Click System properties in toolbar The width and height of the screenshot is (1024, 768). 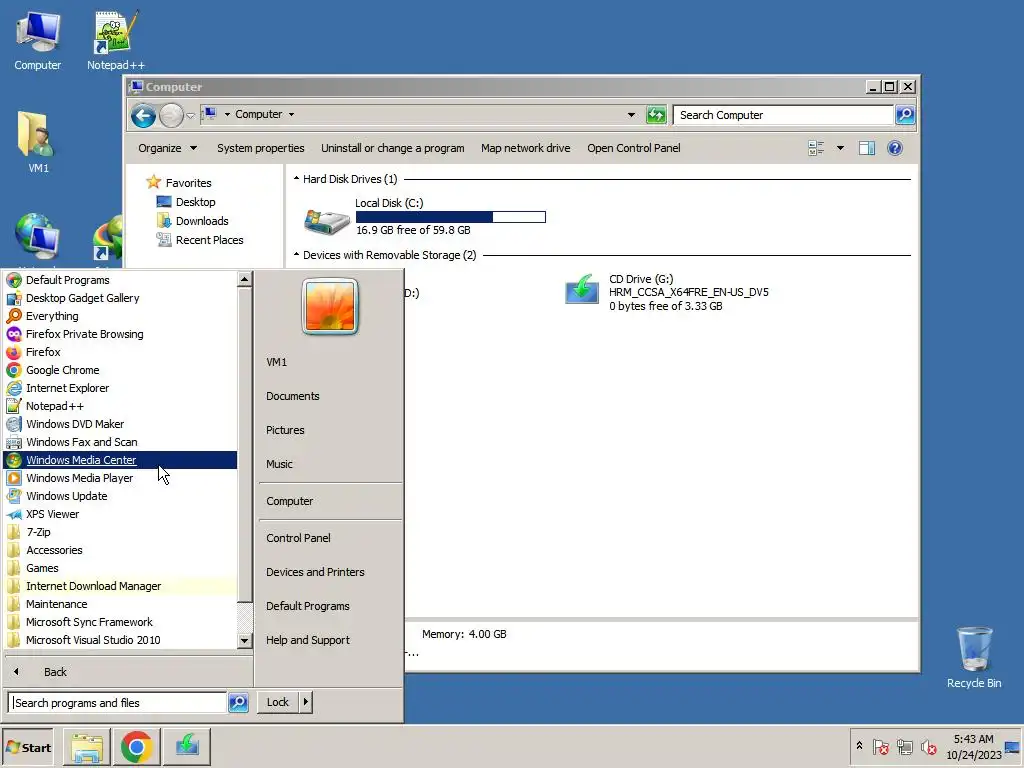tap(261, 148)
